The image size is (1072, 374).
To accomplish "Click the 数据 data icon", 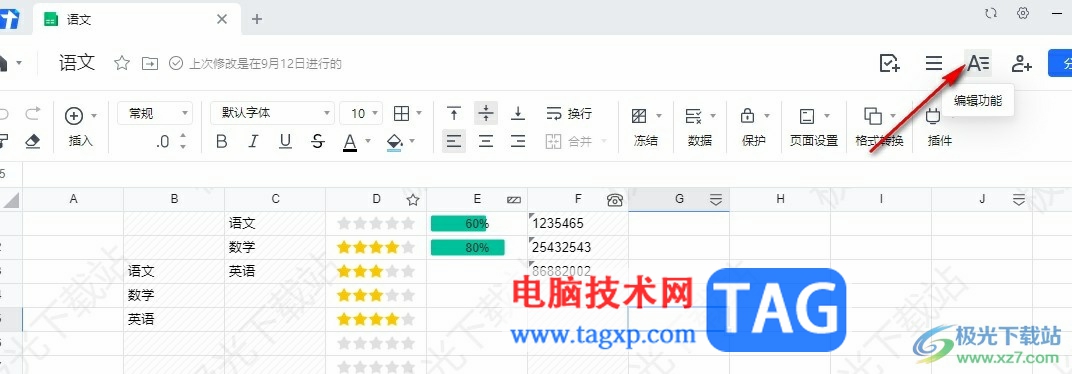I will (693, 116).
